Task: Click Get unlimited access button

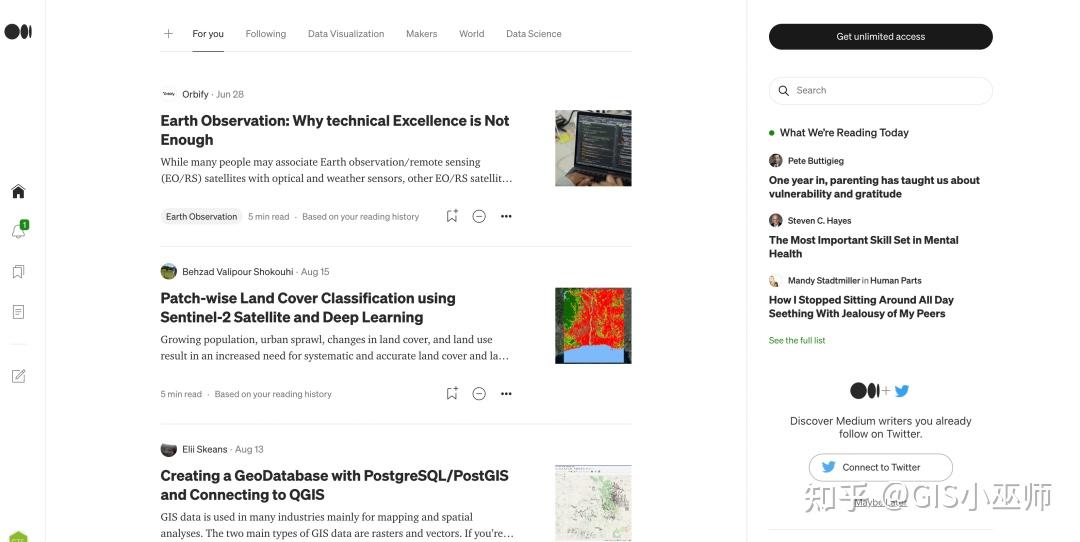Action: pyautogui.click(x=880, y=37)
